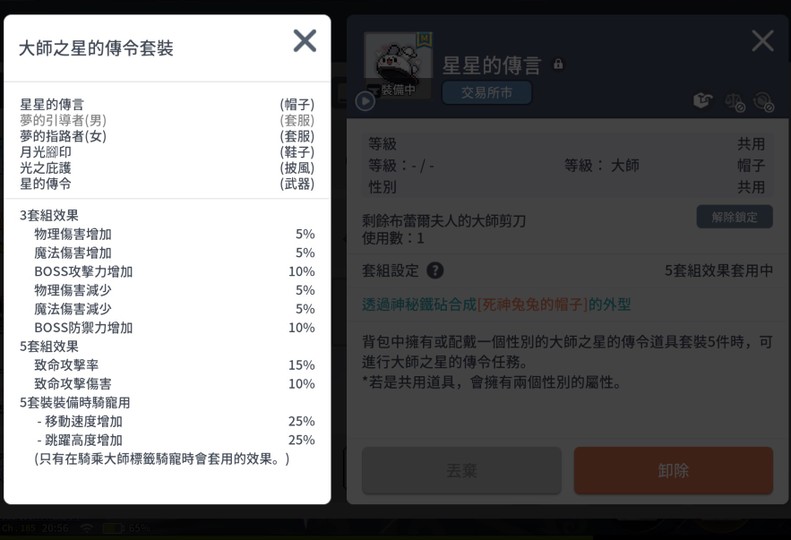Click the 星星的傳言 item thumbnail
This screenshot has width=791, height=540.
point(397,65)
